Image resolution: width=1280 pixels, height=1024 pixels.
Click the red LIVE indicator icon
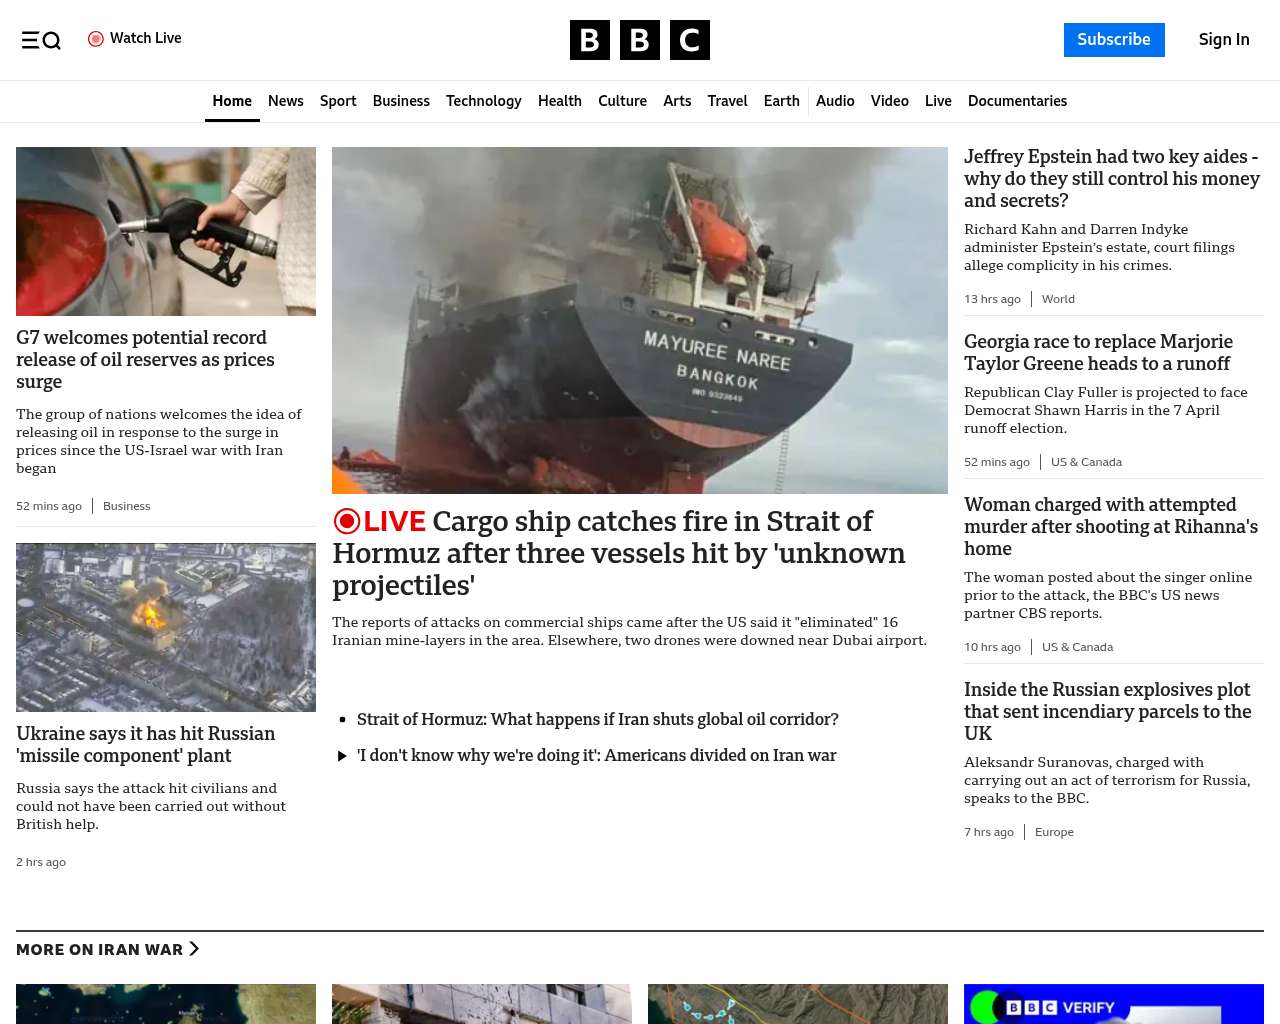(x=347, y=521)
